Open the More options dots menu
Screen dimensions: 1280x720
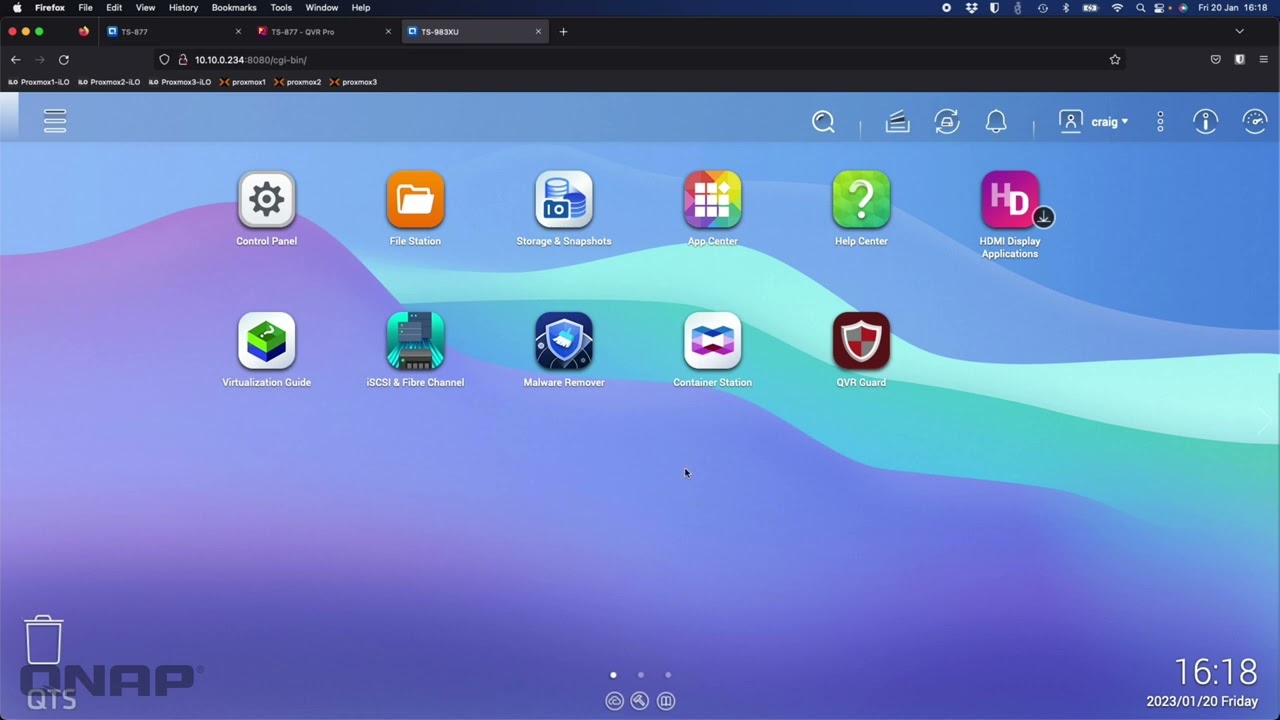click(1160, 122)
